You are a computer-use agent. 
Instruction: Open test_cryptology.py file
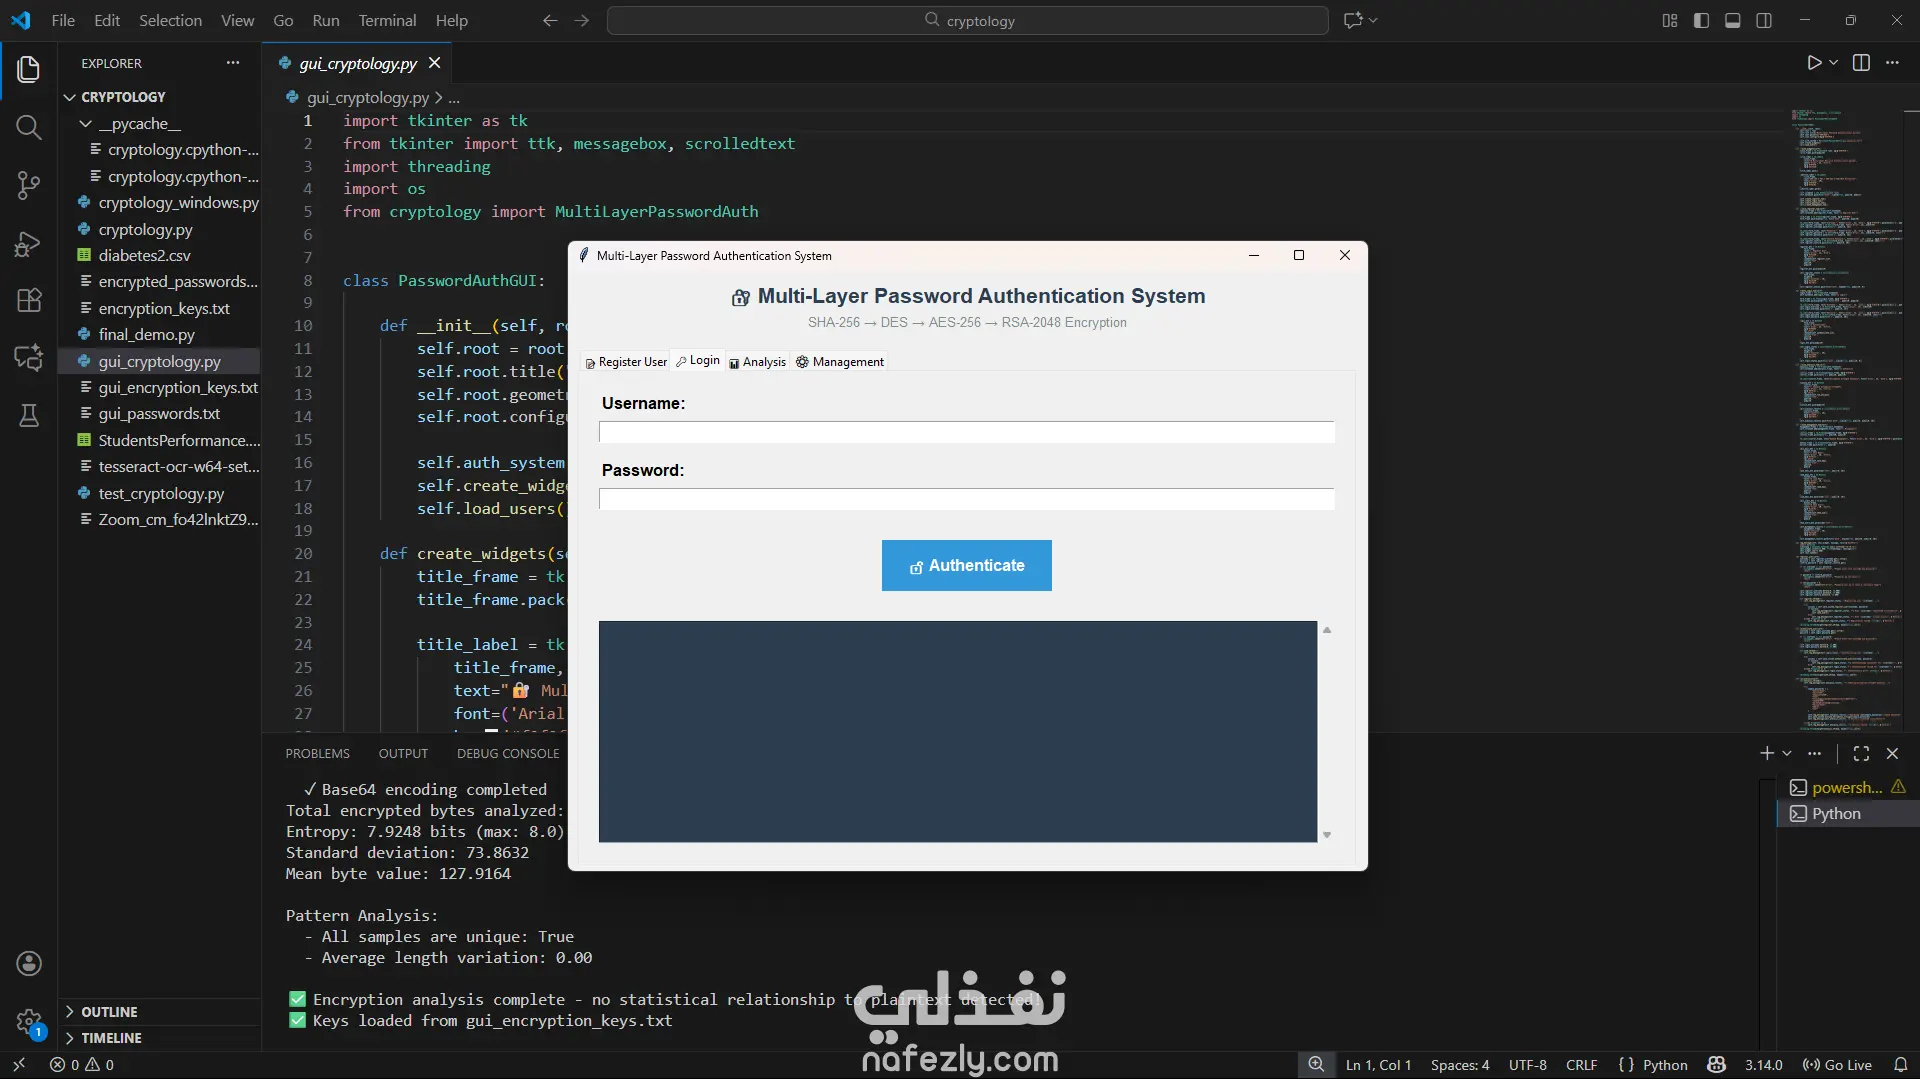click(161, 494)
